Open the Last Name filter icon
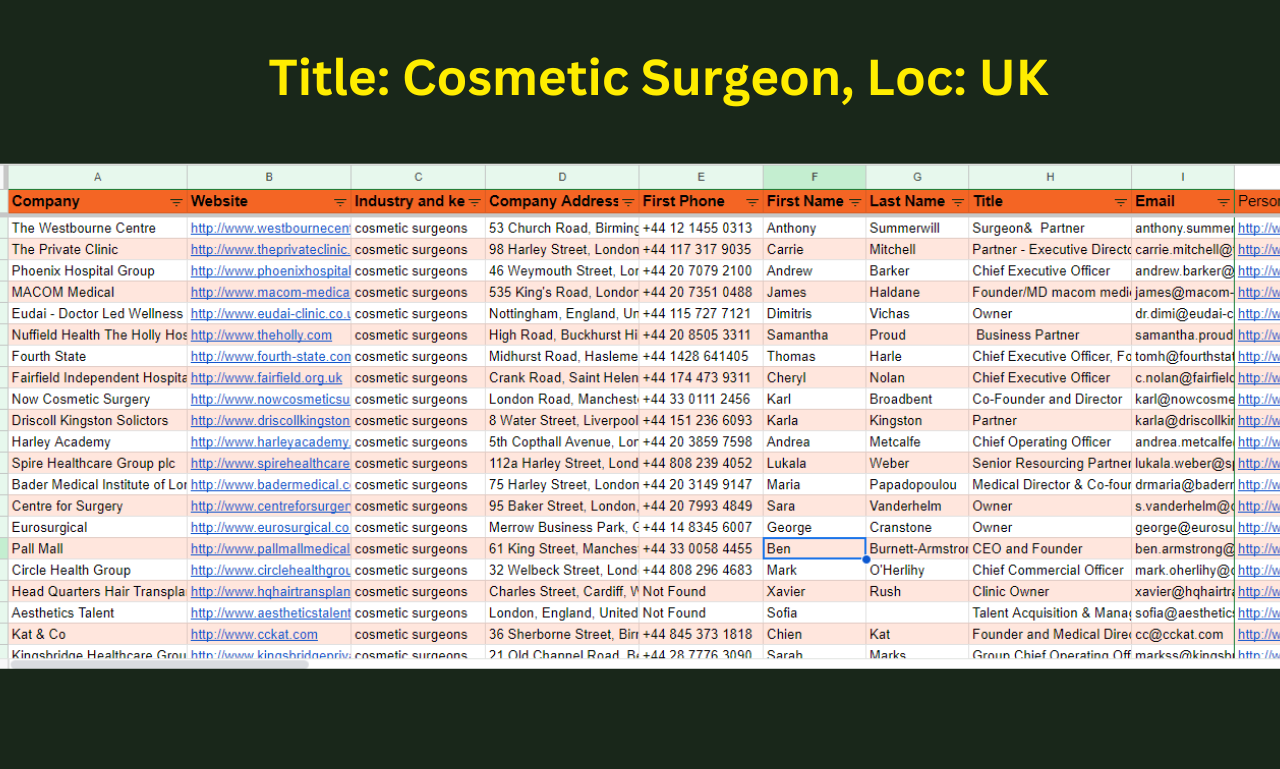 [957, 202]
